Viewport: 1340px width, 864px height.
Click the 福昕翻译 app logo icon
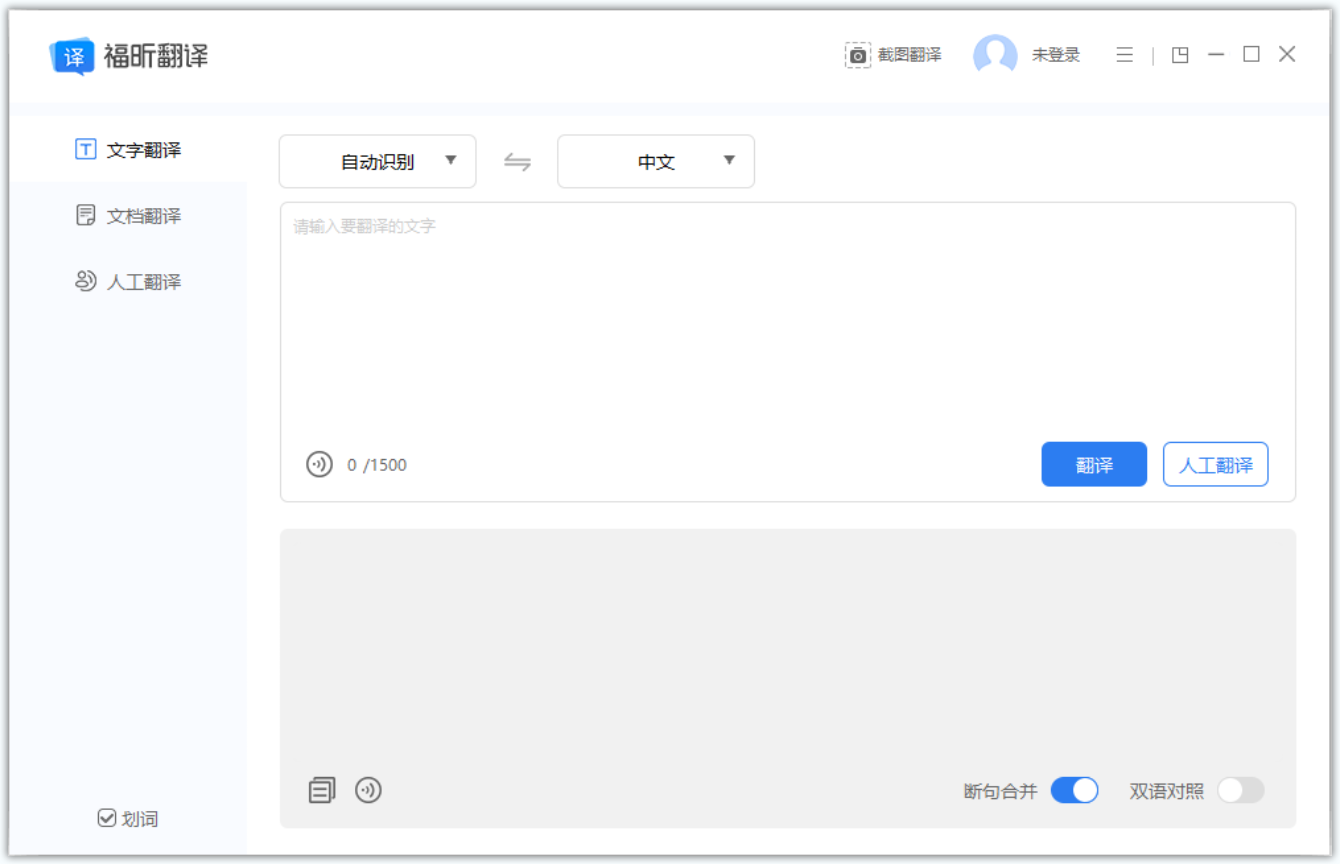click(x=72, y=56)
